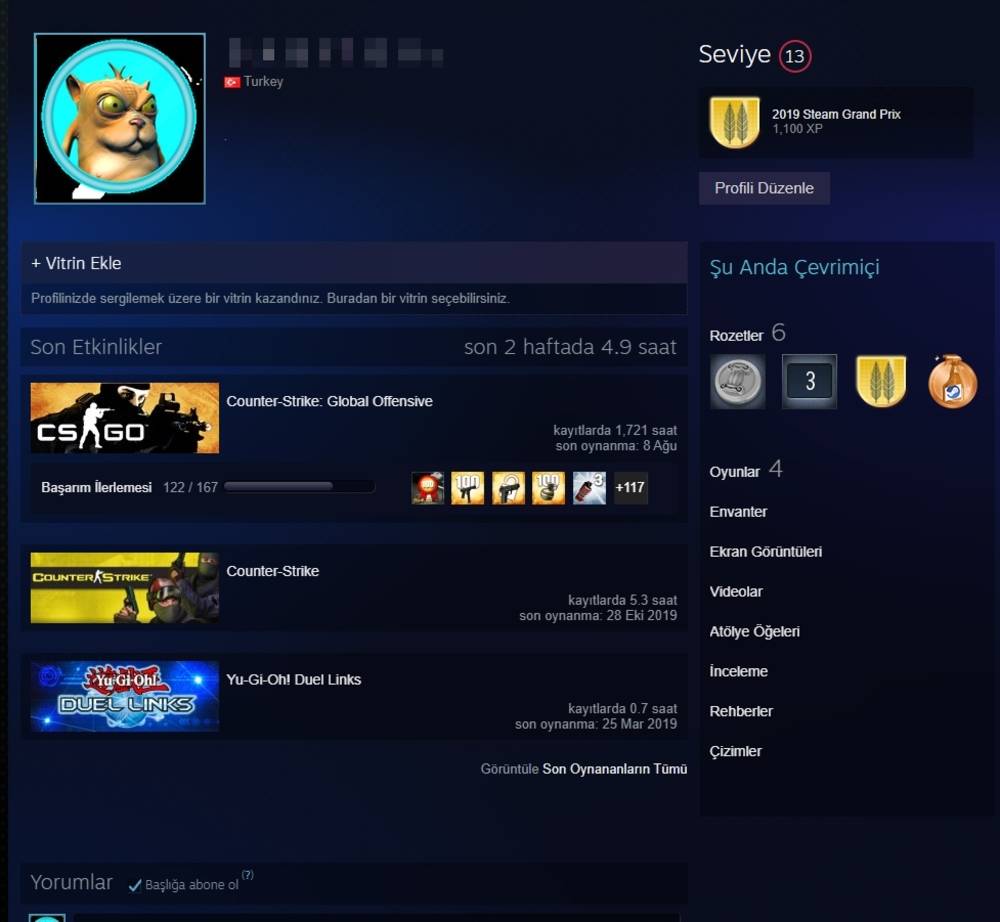Screen dimensions: 1000x922
Task: Open the 100 rifle achievement icon
Action: tap(467, 488)
